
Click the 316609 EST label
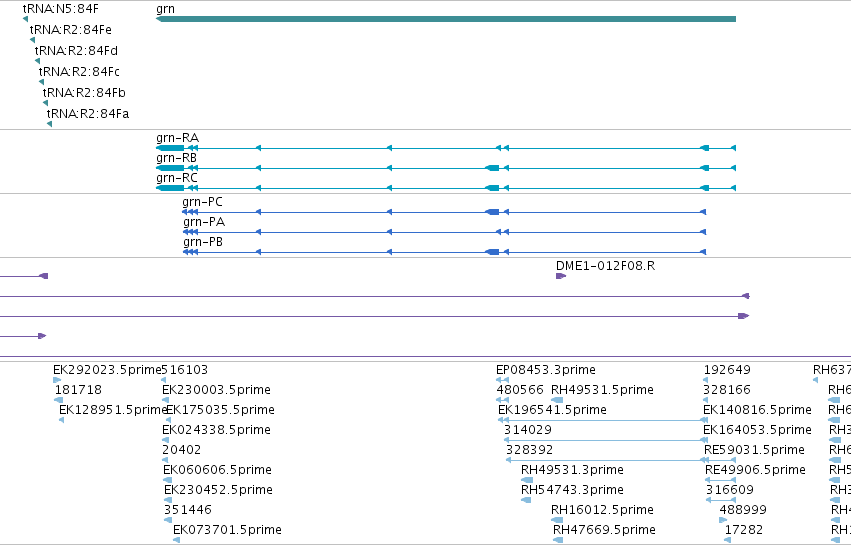coord(730,490)
